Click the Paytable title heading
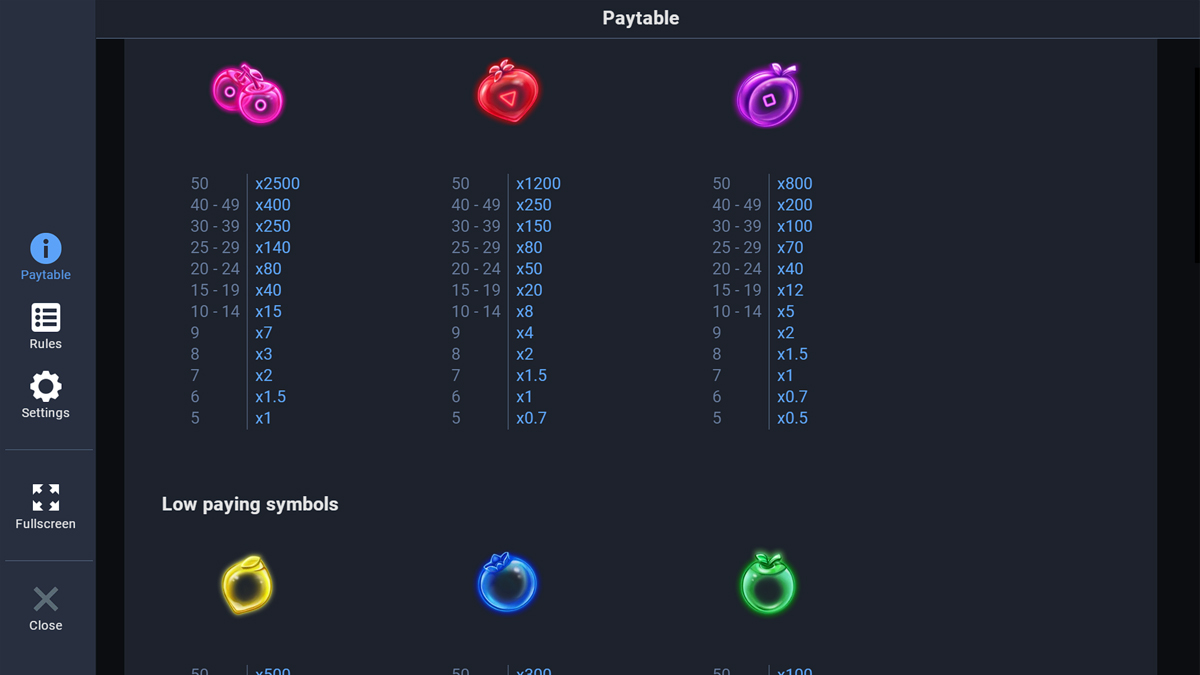 click(x=641, y=18)
